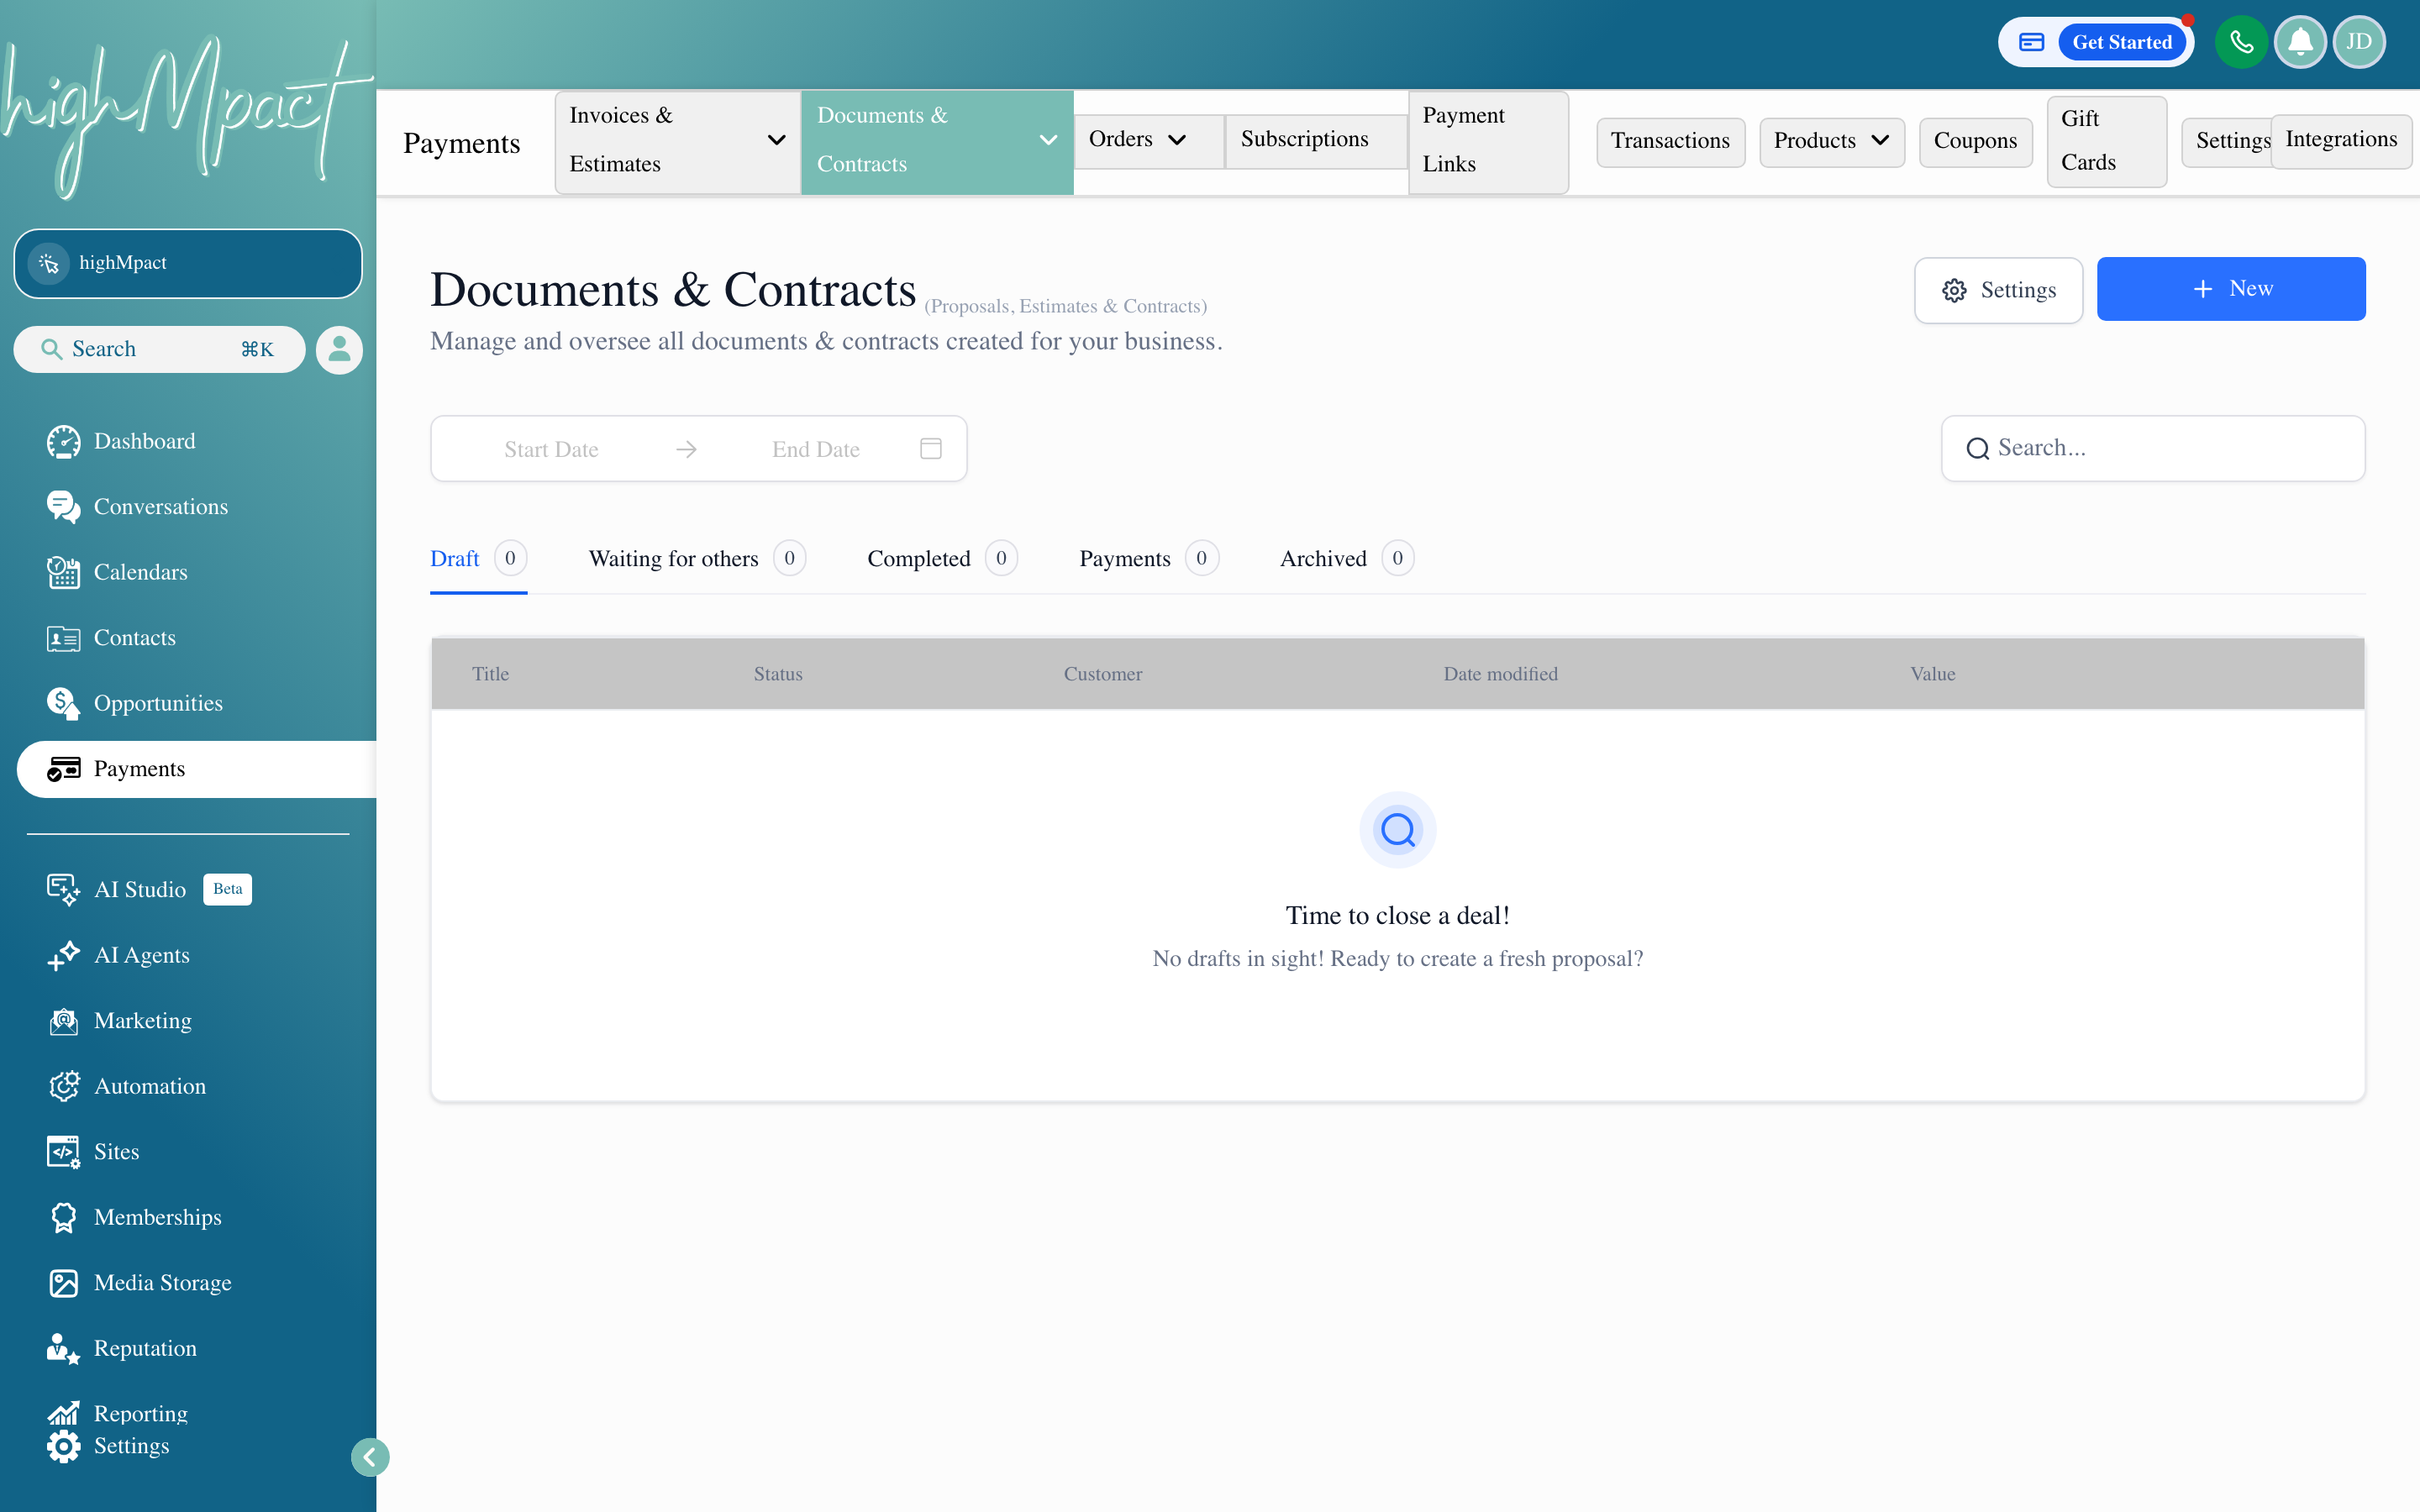
Task: Open the Transactions tab
Action: pyautogui.click(x=1670, y=141)
